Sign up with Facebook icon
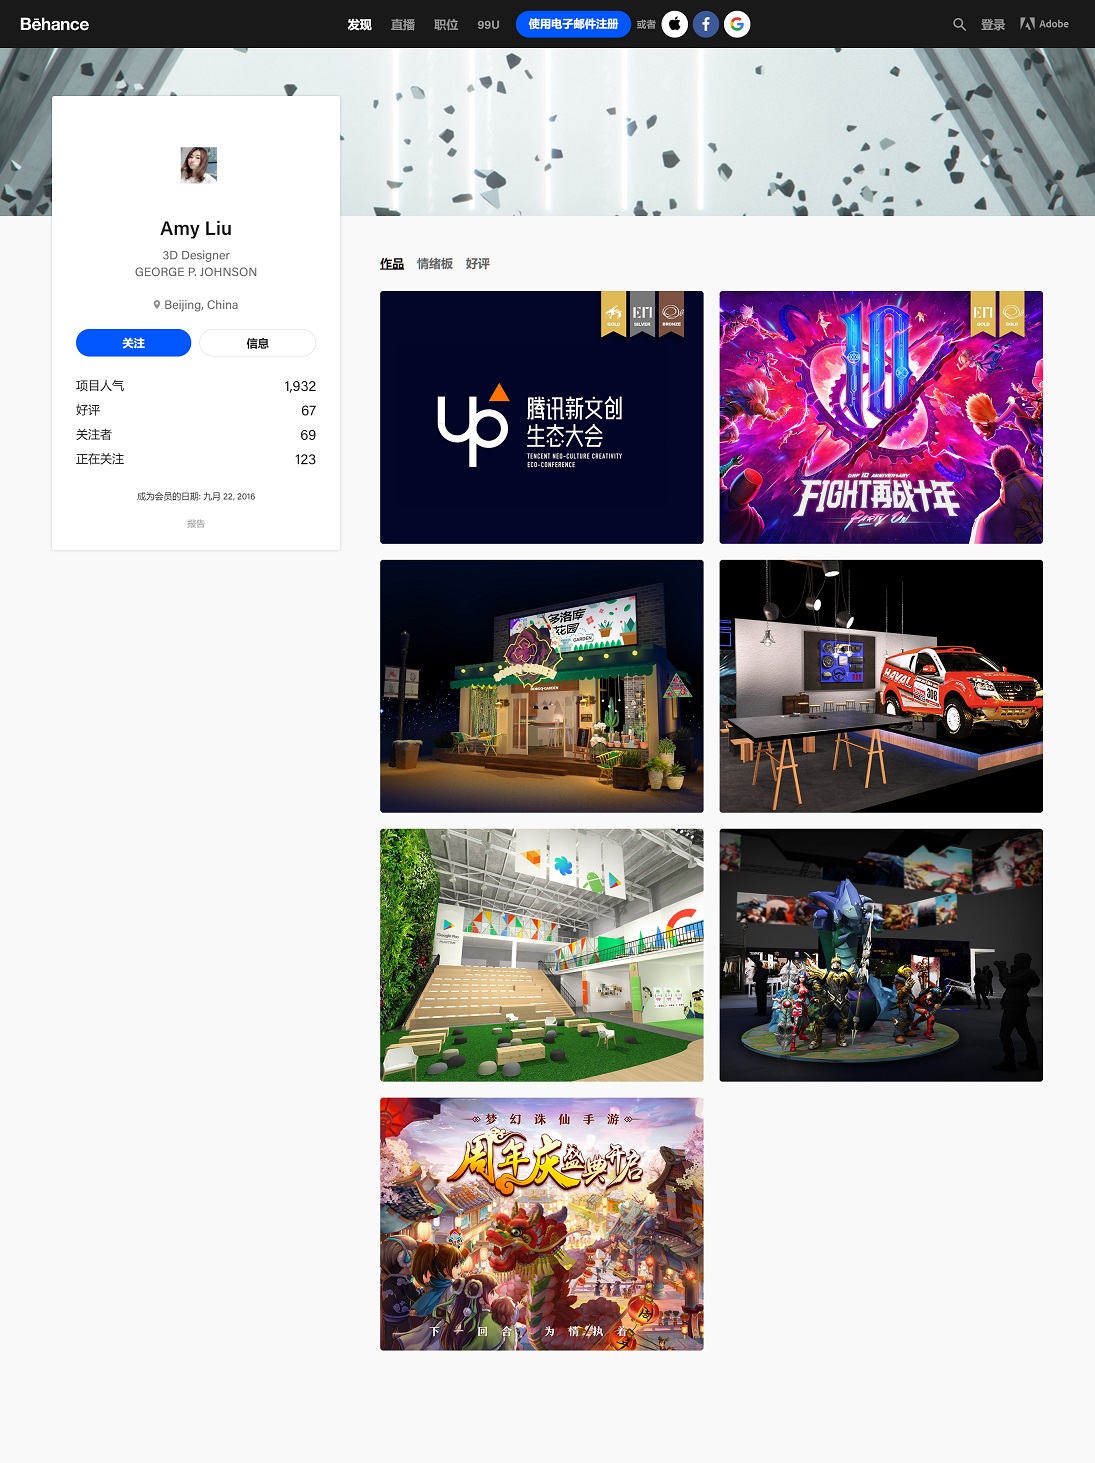 point(706,24)
